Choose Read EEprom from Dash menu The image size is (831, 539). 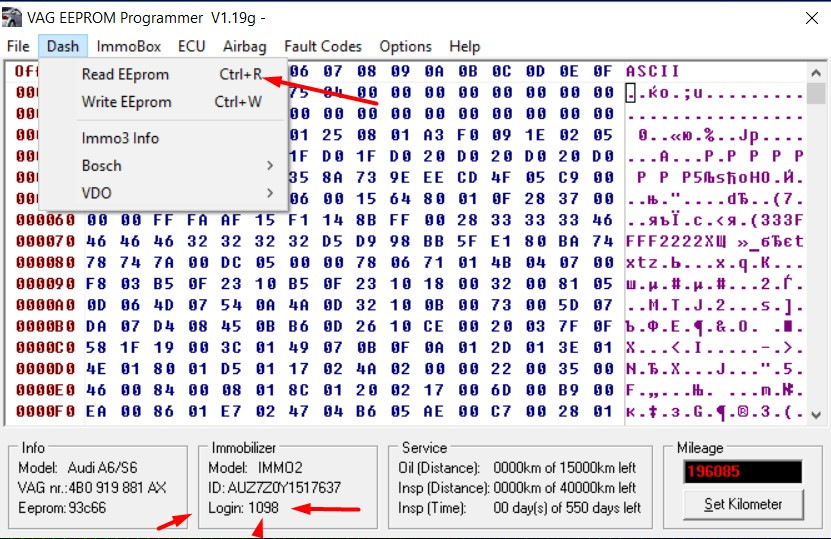click(x=163, y=74)
